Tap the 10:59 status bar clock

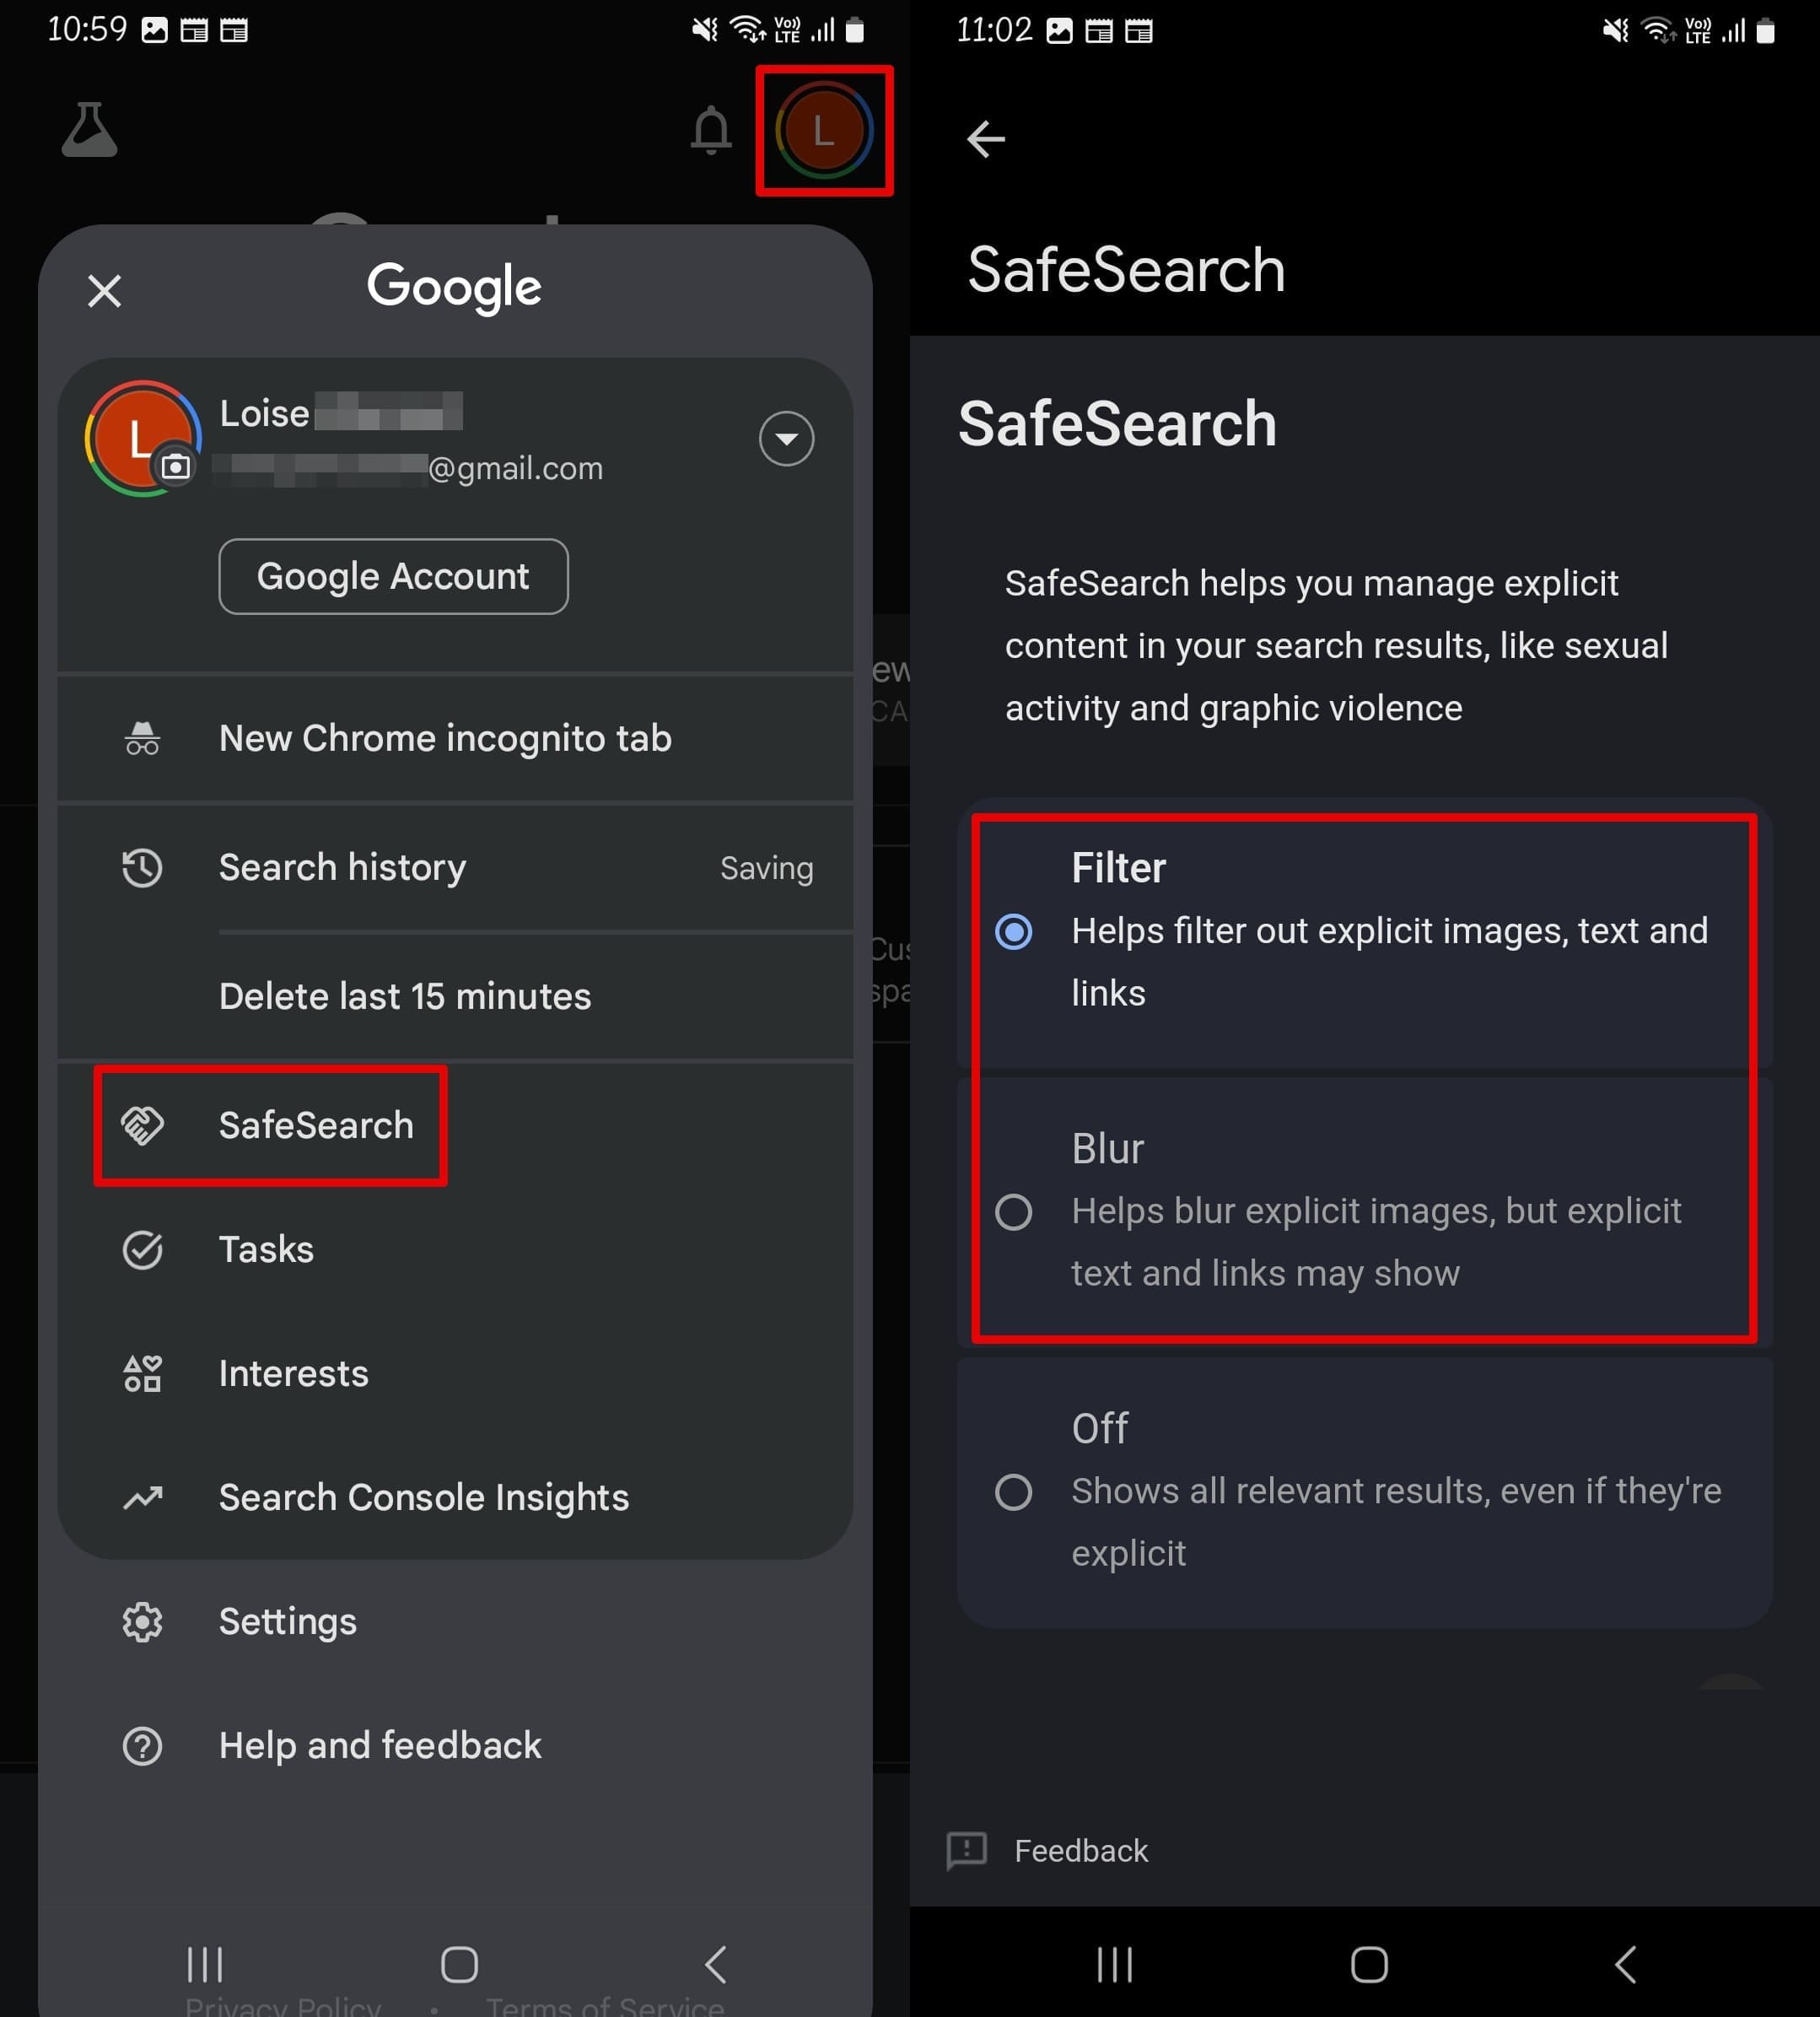coord(87,29)
